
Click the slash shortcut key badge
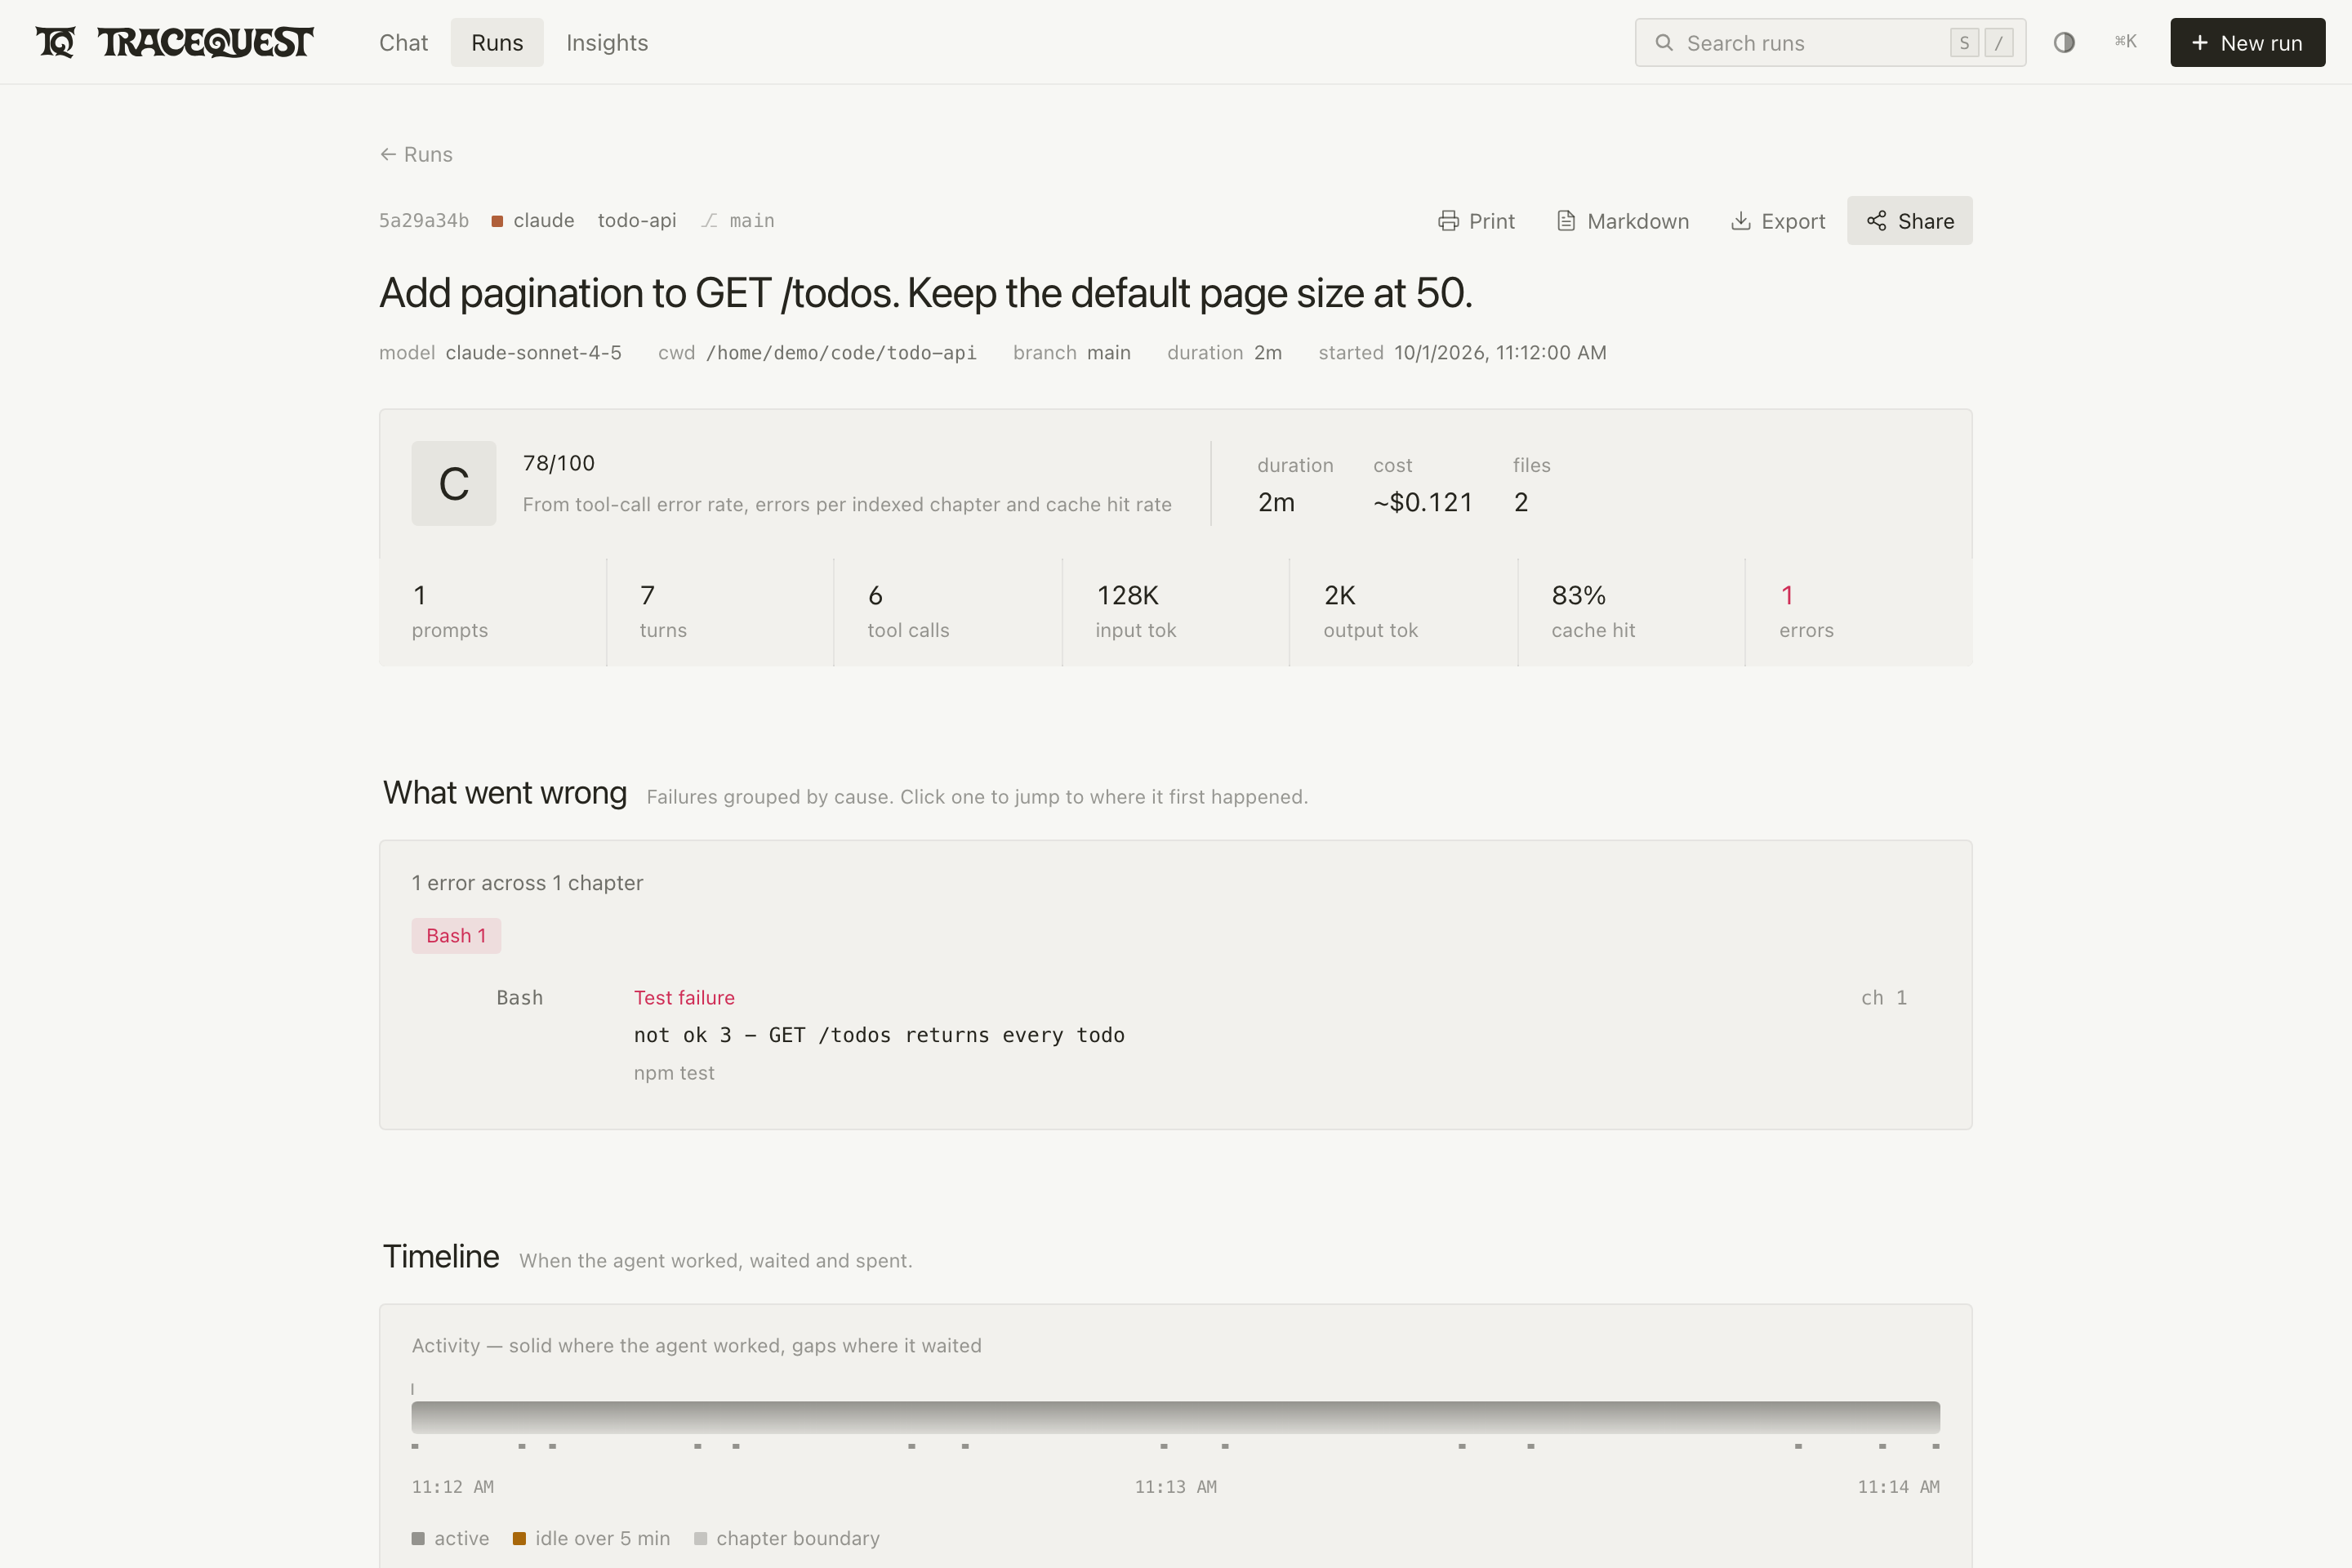point(1999,43)
